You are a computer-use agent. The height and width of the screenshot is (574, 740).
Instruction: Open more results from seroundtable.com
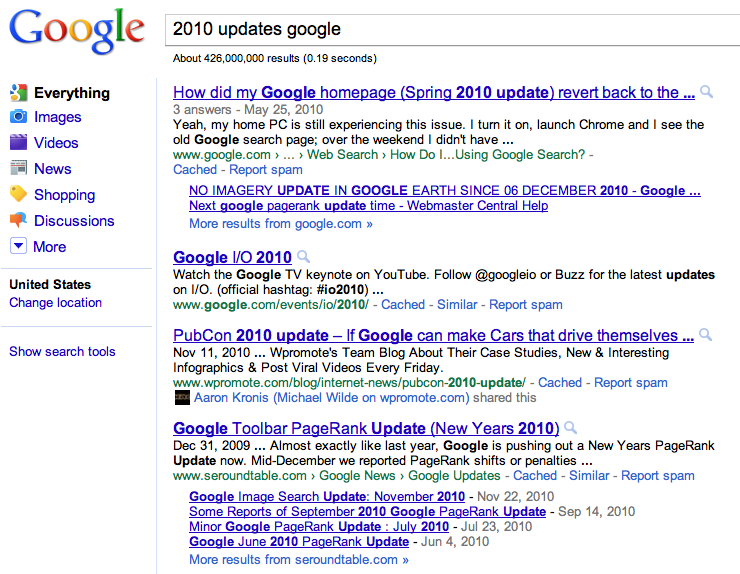pos(298,560)
